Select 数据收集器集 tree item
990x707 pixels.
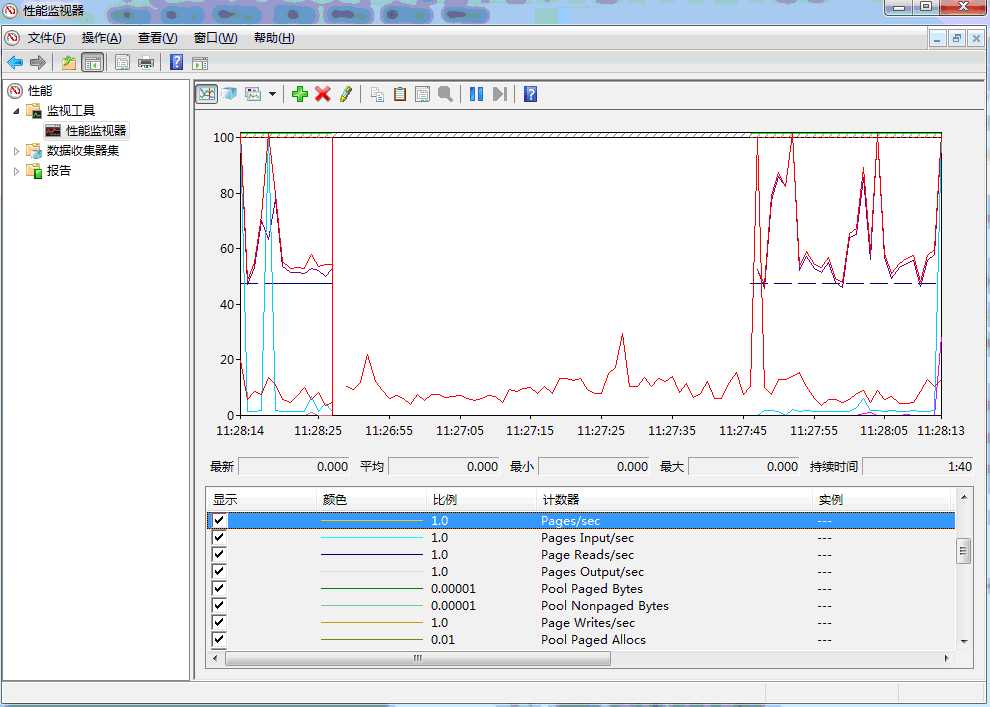83,151
